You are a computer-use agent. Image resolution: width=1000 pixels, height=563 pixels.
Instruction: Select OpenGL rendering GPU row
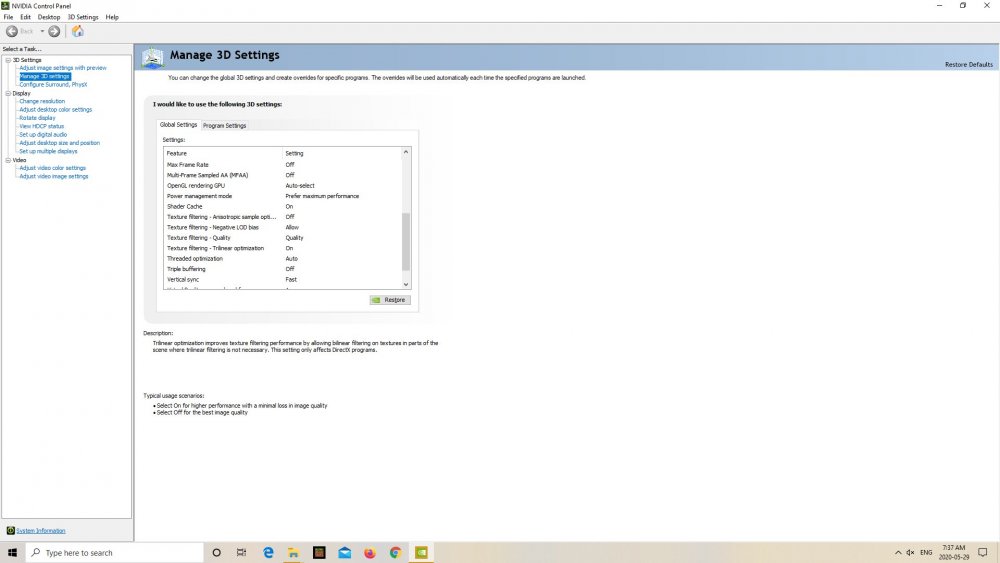pos(283,186)
